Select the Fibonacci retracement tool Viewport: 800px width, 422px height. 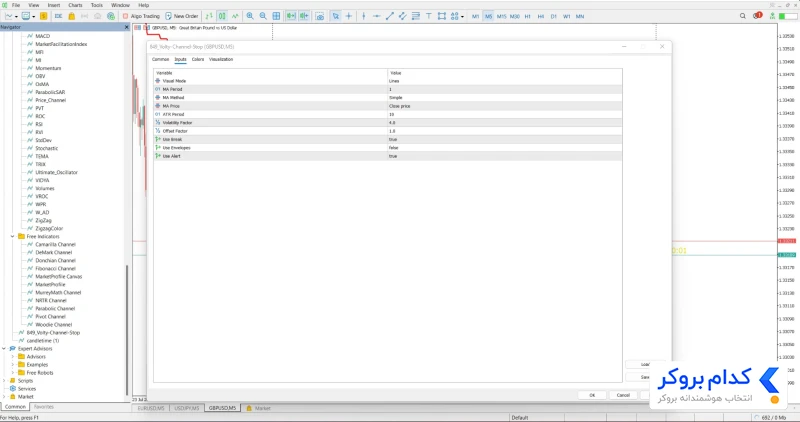pyautogui.click(x=416, y=16)
